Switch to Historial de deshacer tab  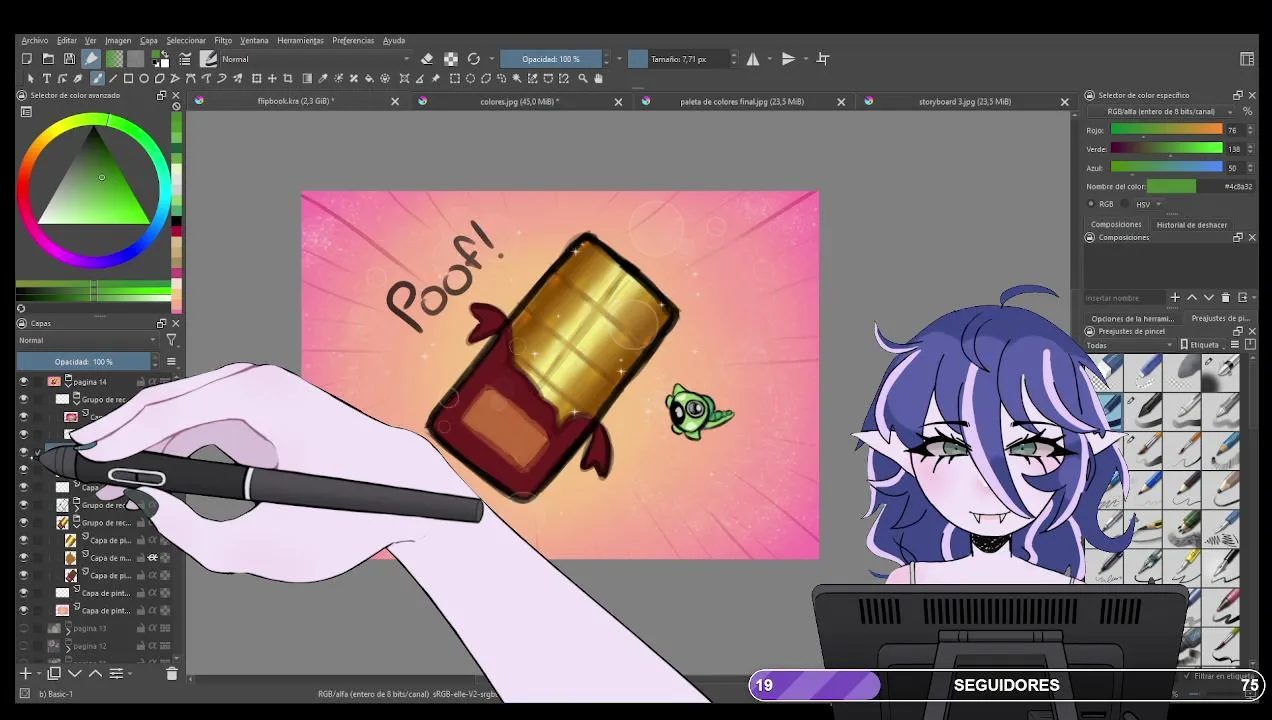click(1192, 225)
